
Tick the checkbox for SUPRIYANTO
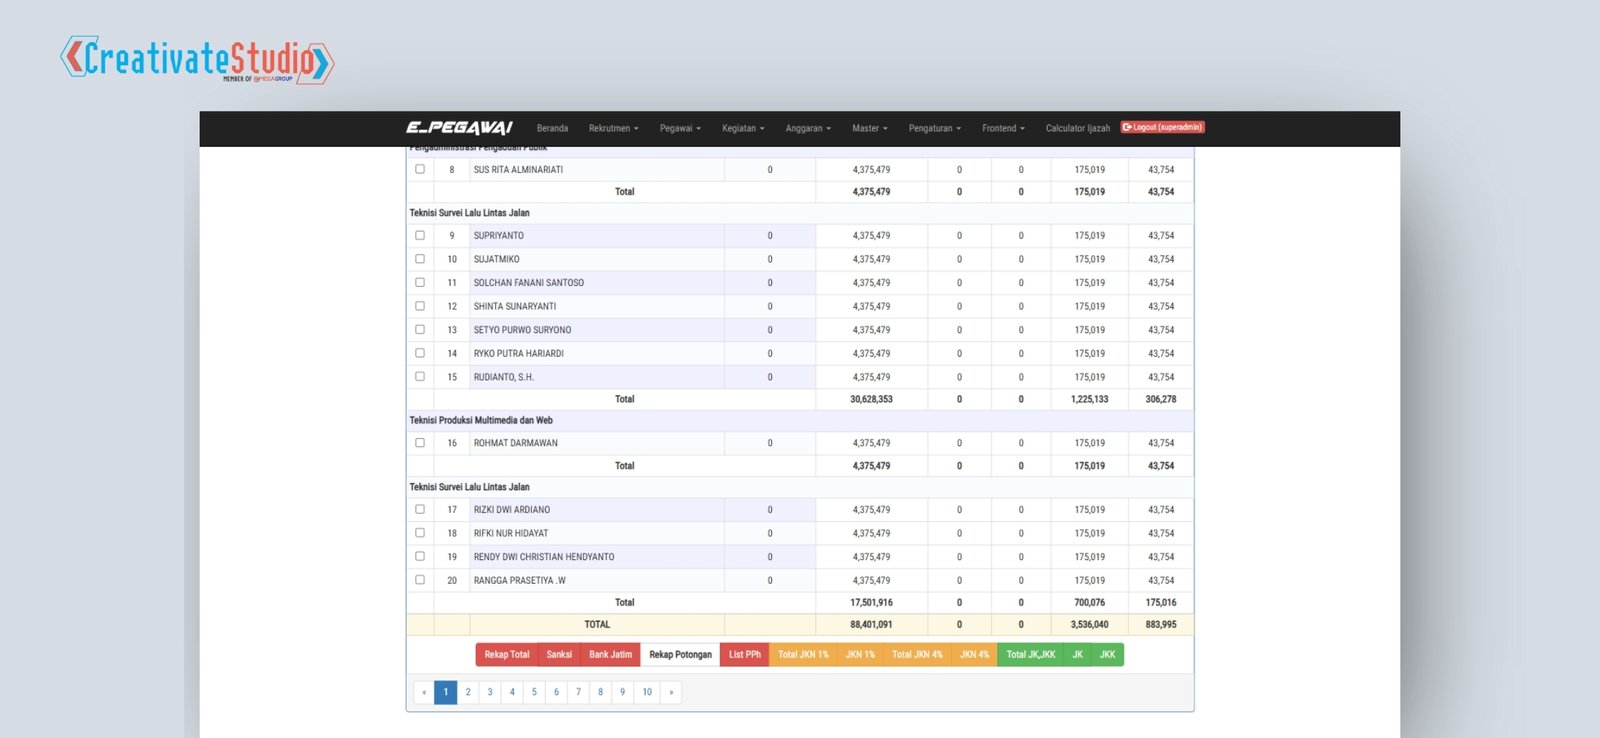click(x=420, y=236)
